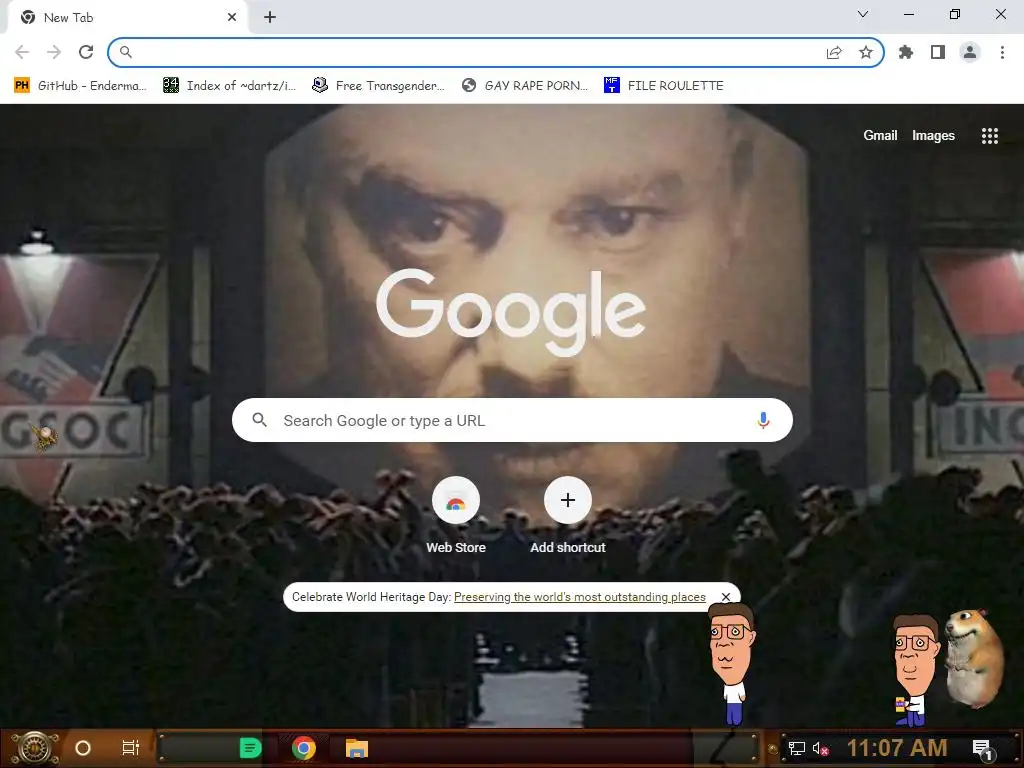Open the Index of ~dartz bookmark
The image size is (1024, 768).
[x=229, y=86]
